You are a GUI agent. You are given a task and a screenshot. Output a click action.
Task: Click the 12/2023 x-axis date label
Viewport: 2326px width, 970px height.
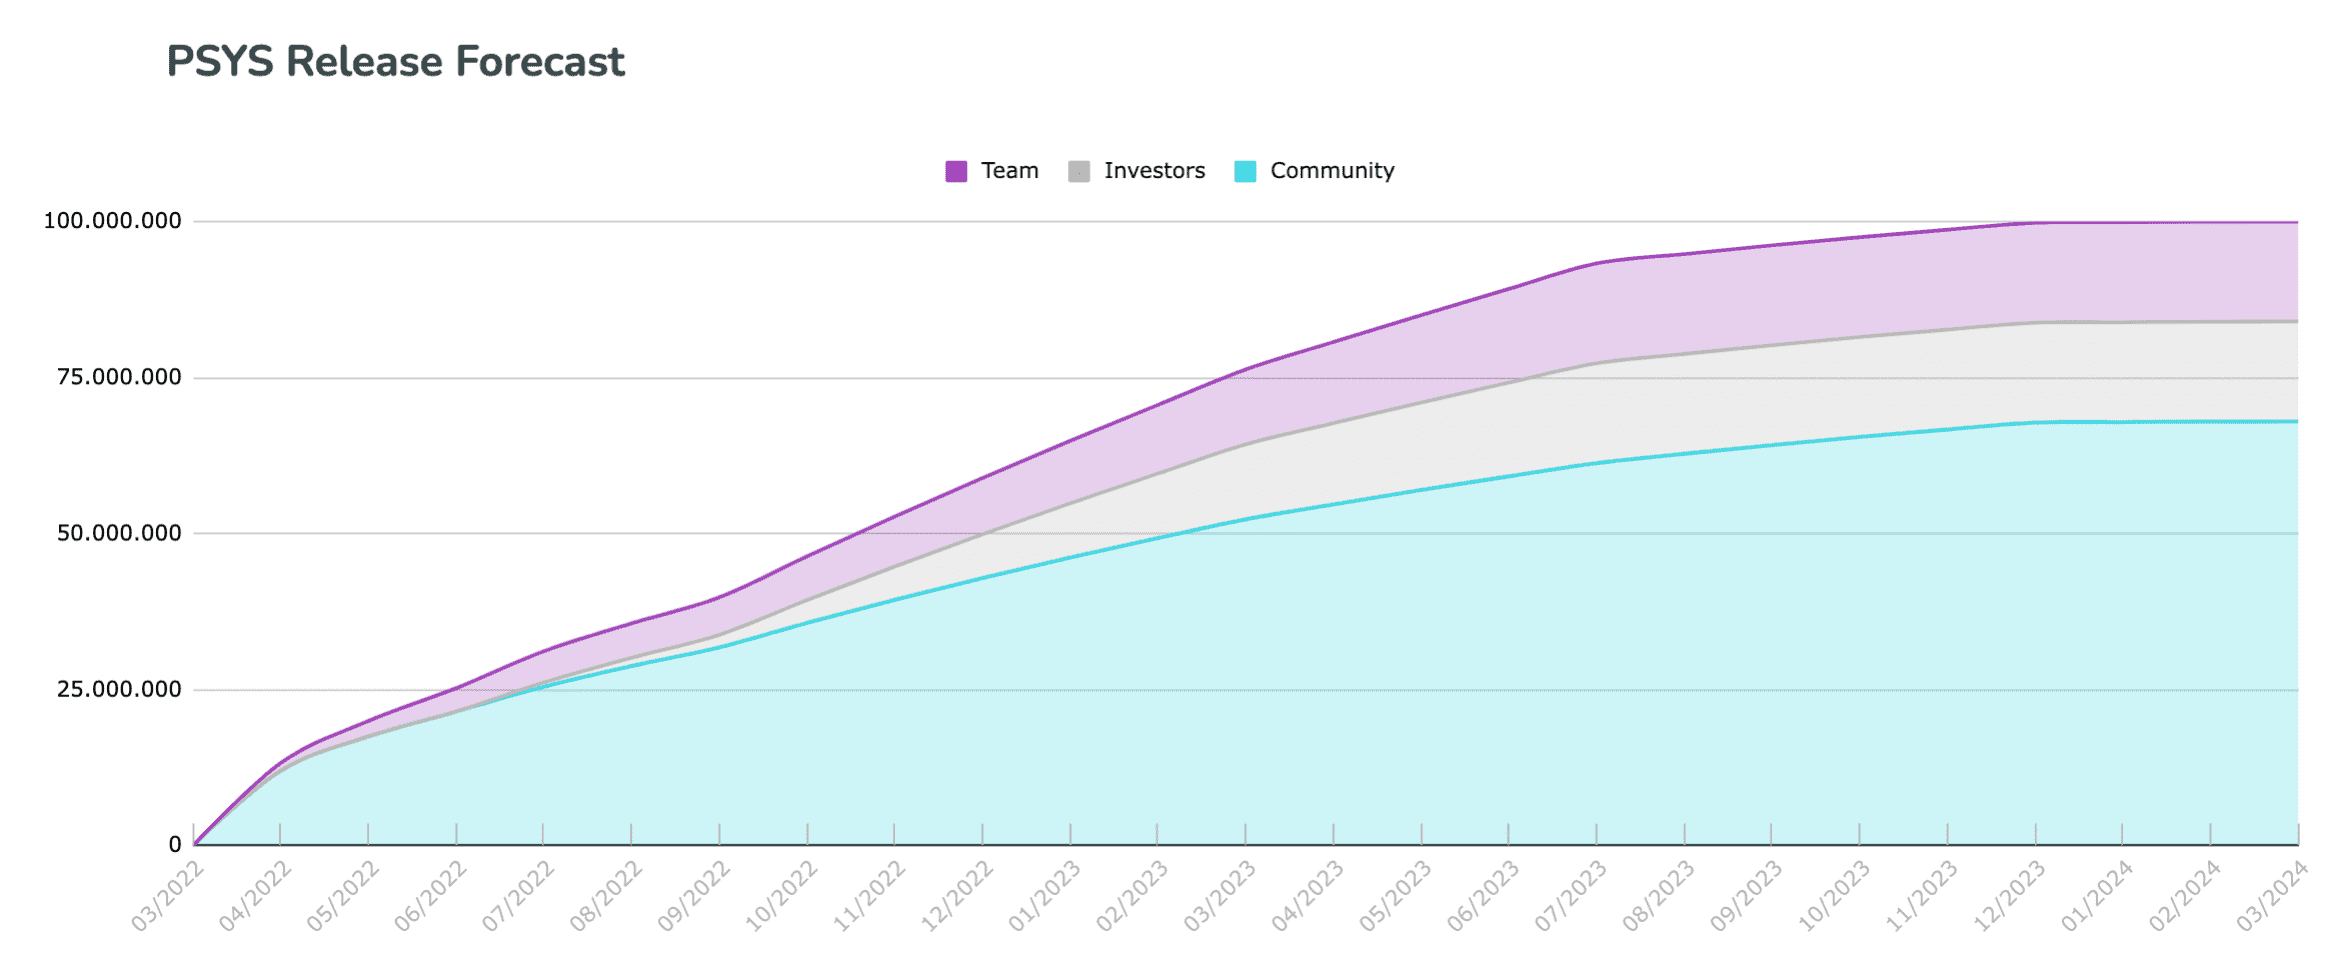2010,896
